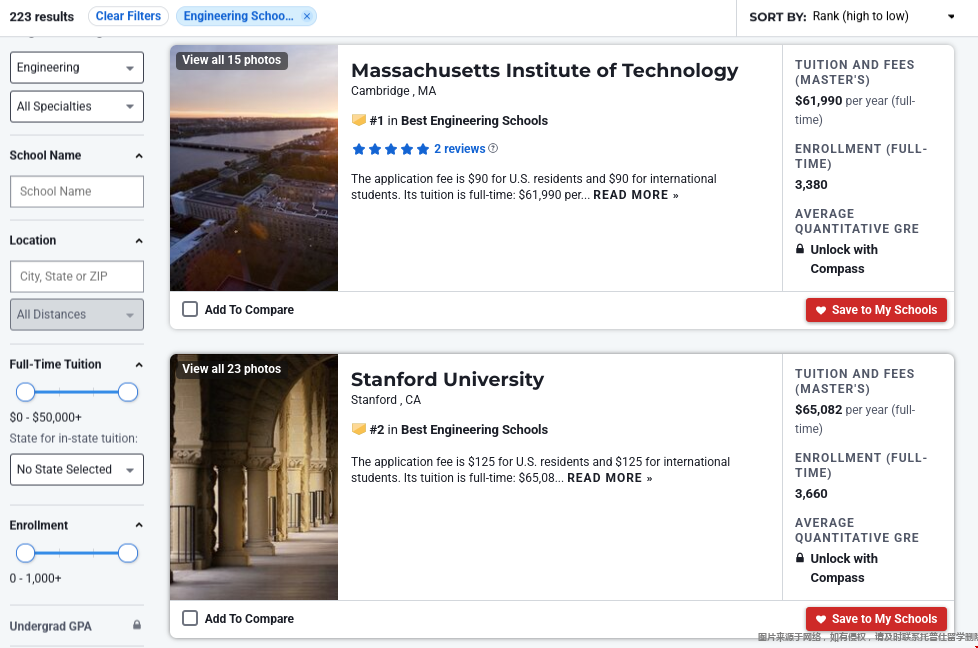Open the Sort By rank dropdown
The image size is (978, 648).
point(884,16)
